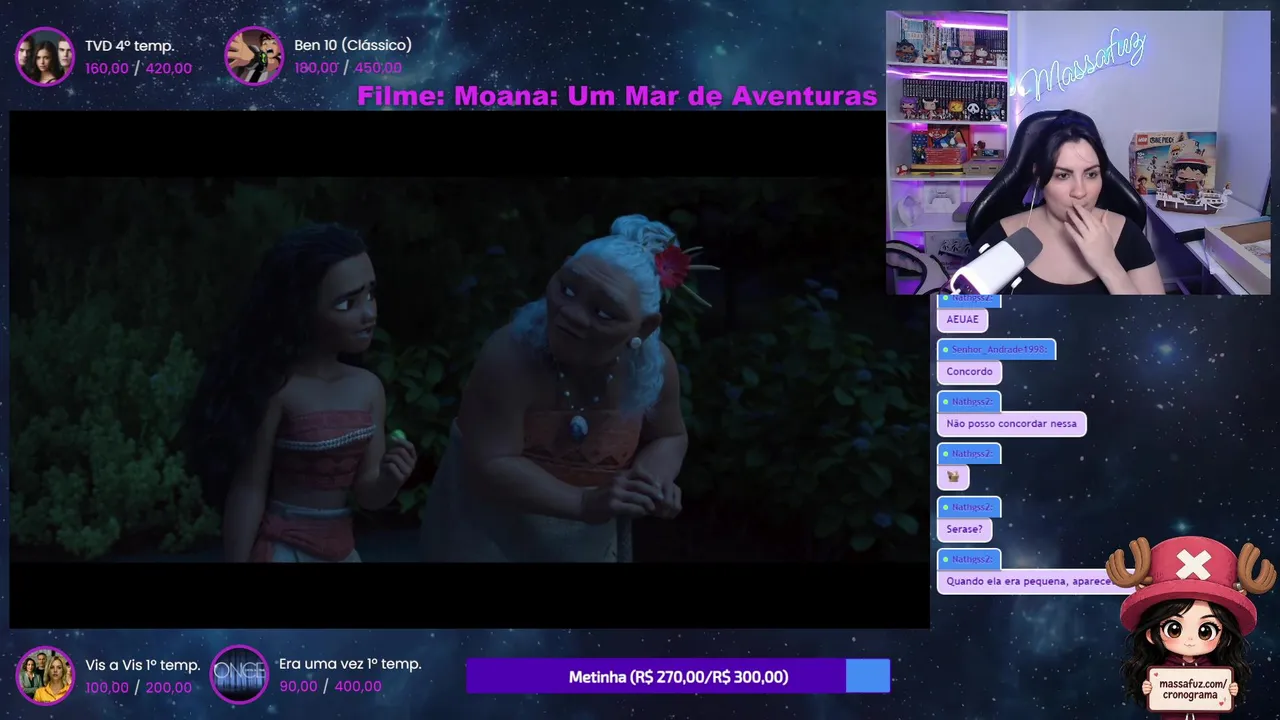Click the massafuz.com/cronograma sign
The width and height of the screenshot is (1280, 720).
1192,689
